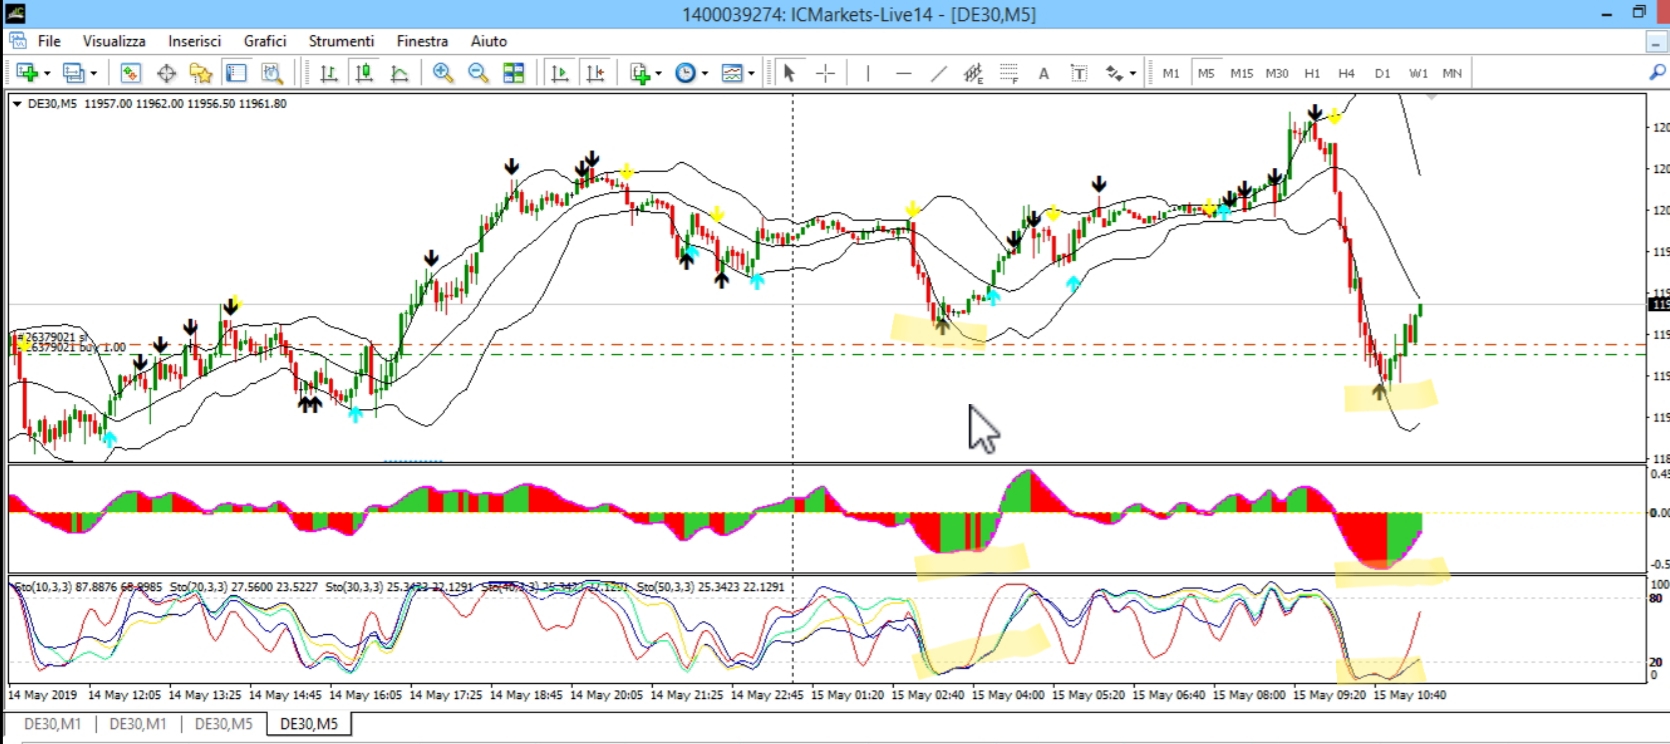
Task: Toggle the Market Watch panel
Action: tap(130, 73)
